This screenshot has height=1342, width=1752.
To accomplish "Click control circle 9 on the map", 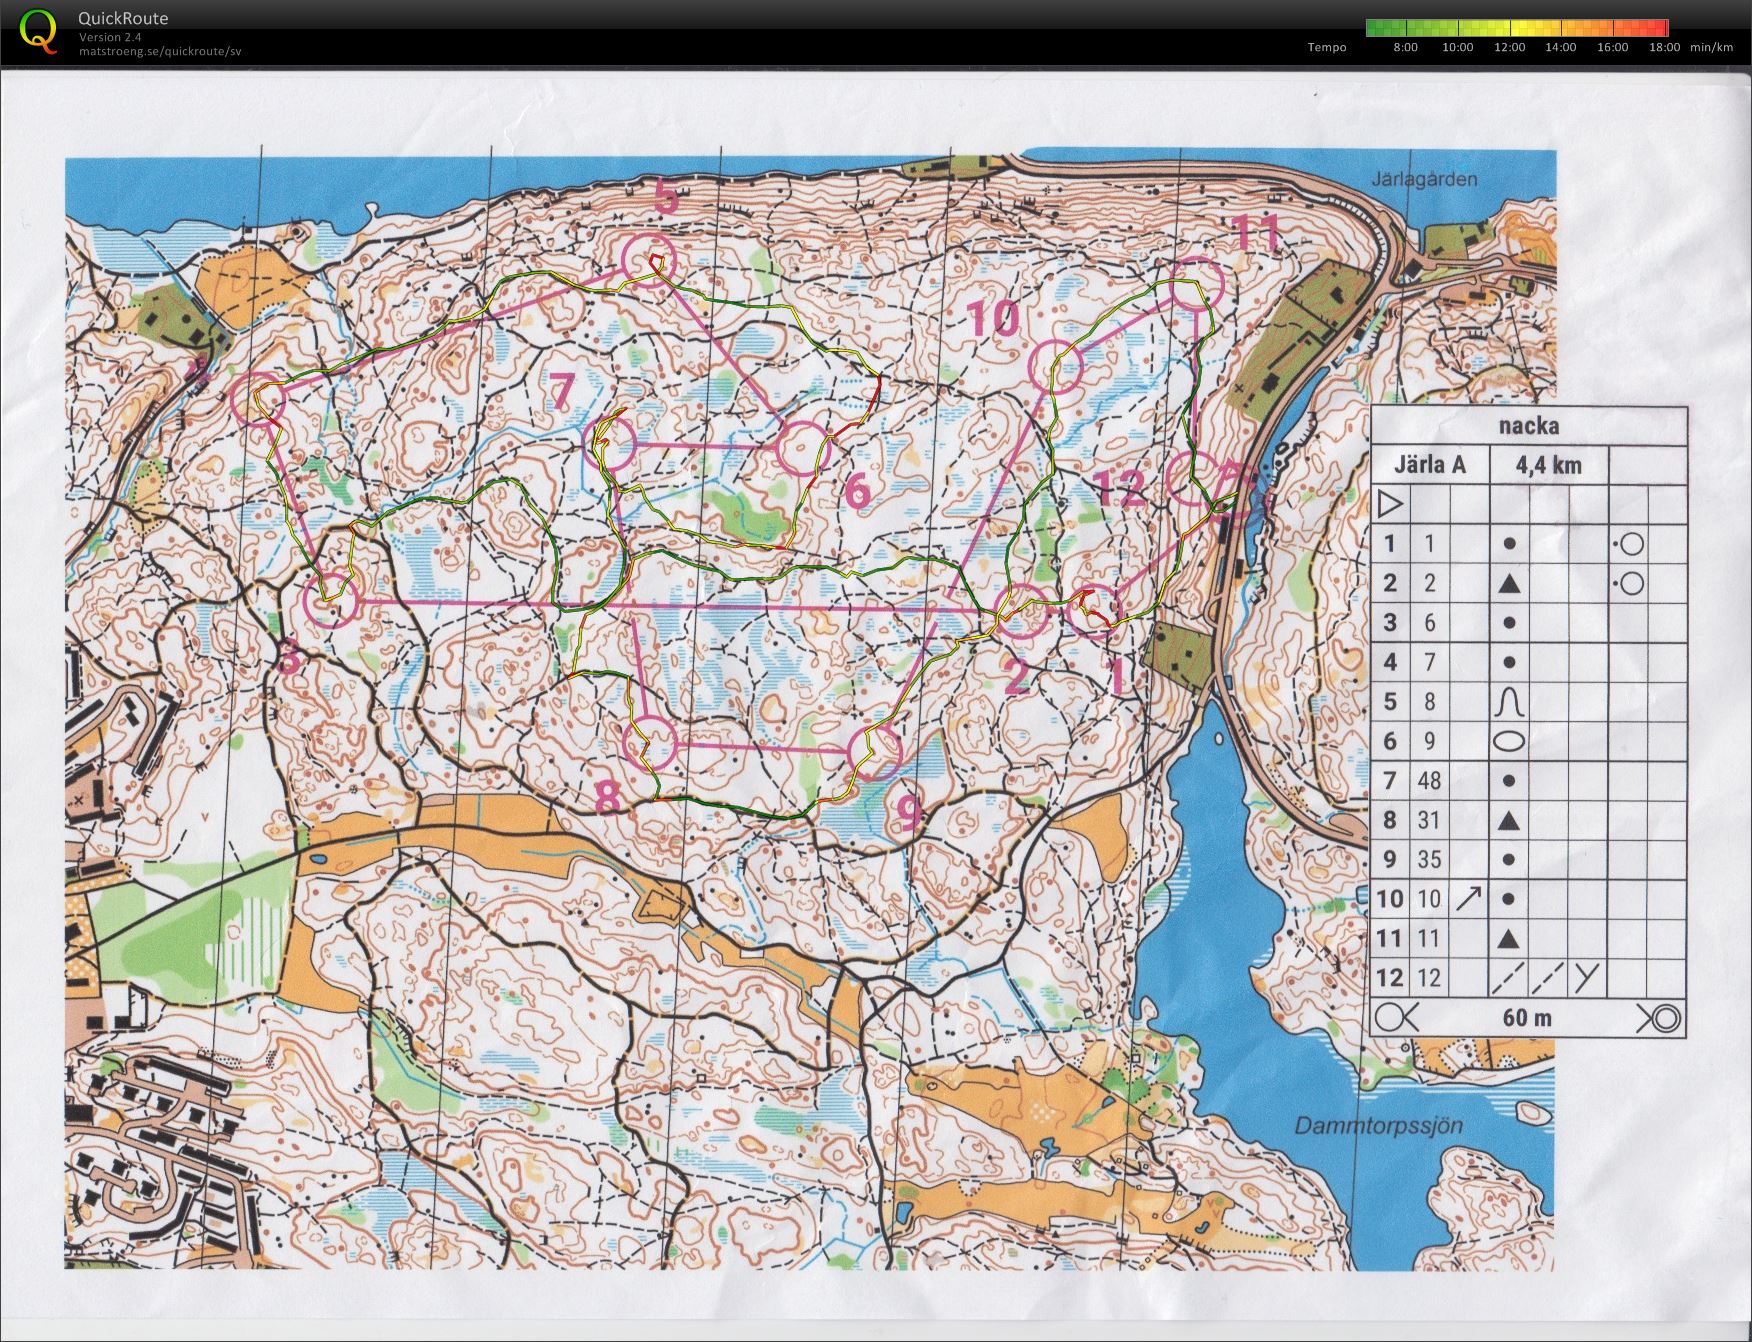I will pyautogui.click(x=875, y=752).
